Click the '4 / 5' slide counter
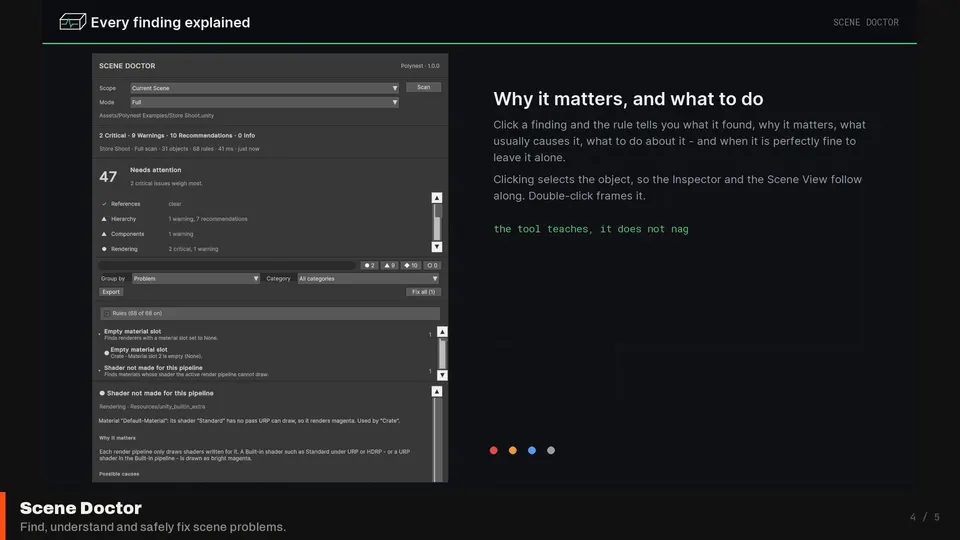Image resolution: width=960 pixels, height=540 pixels. pyautogui.click(x=924, y=517)
